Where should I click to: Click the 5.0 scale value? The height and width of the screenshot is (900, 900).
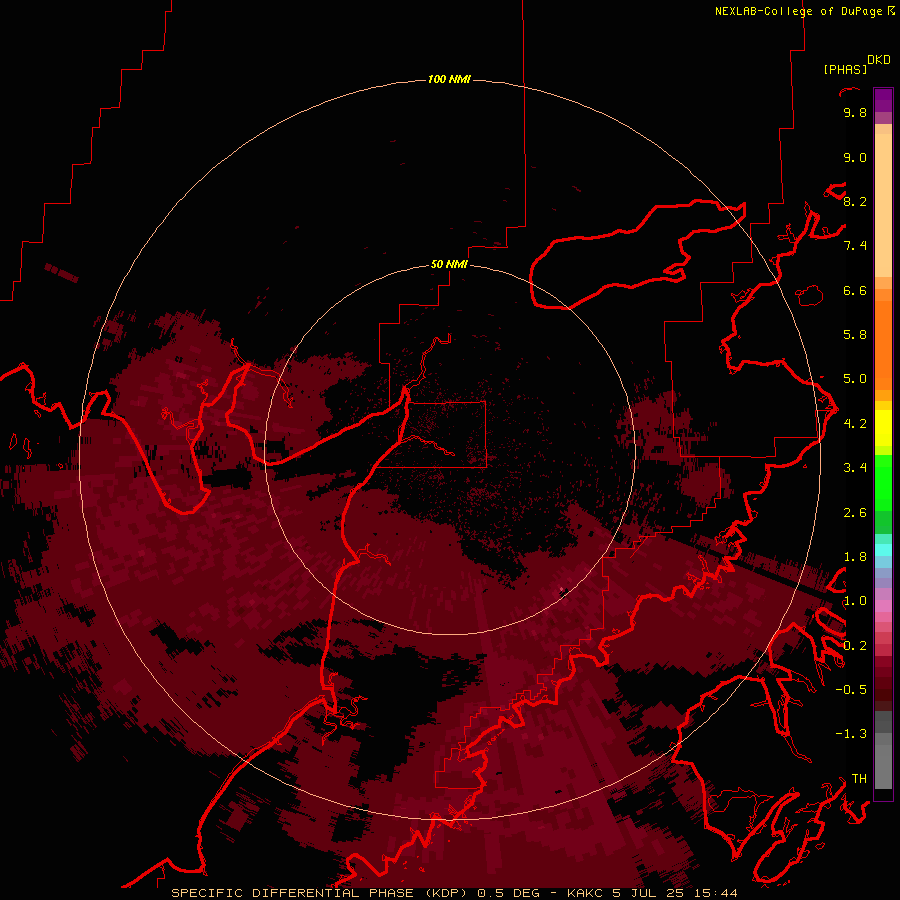click(x=855, y=379)
